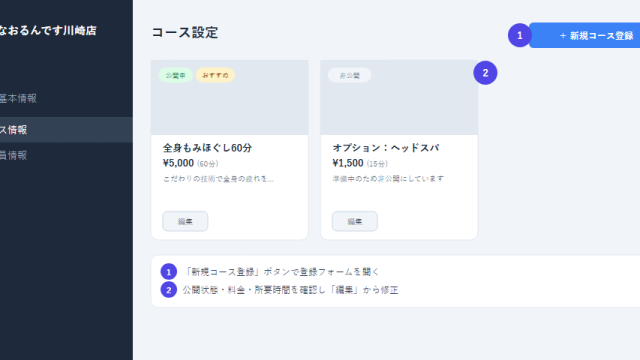
Task: Click legend marker 2 in the instructions list
Action: pyautogui.click(x=169, y=290)
